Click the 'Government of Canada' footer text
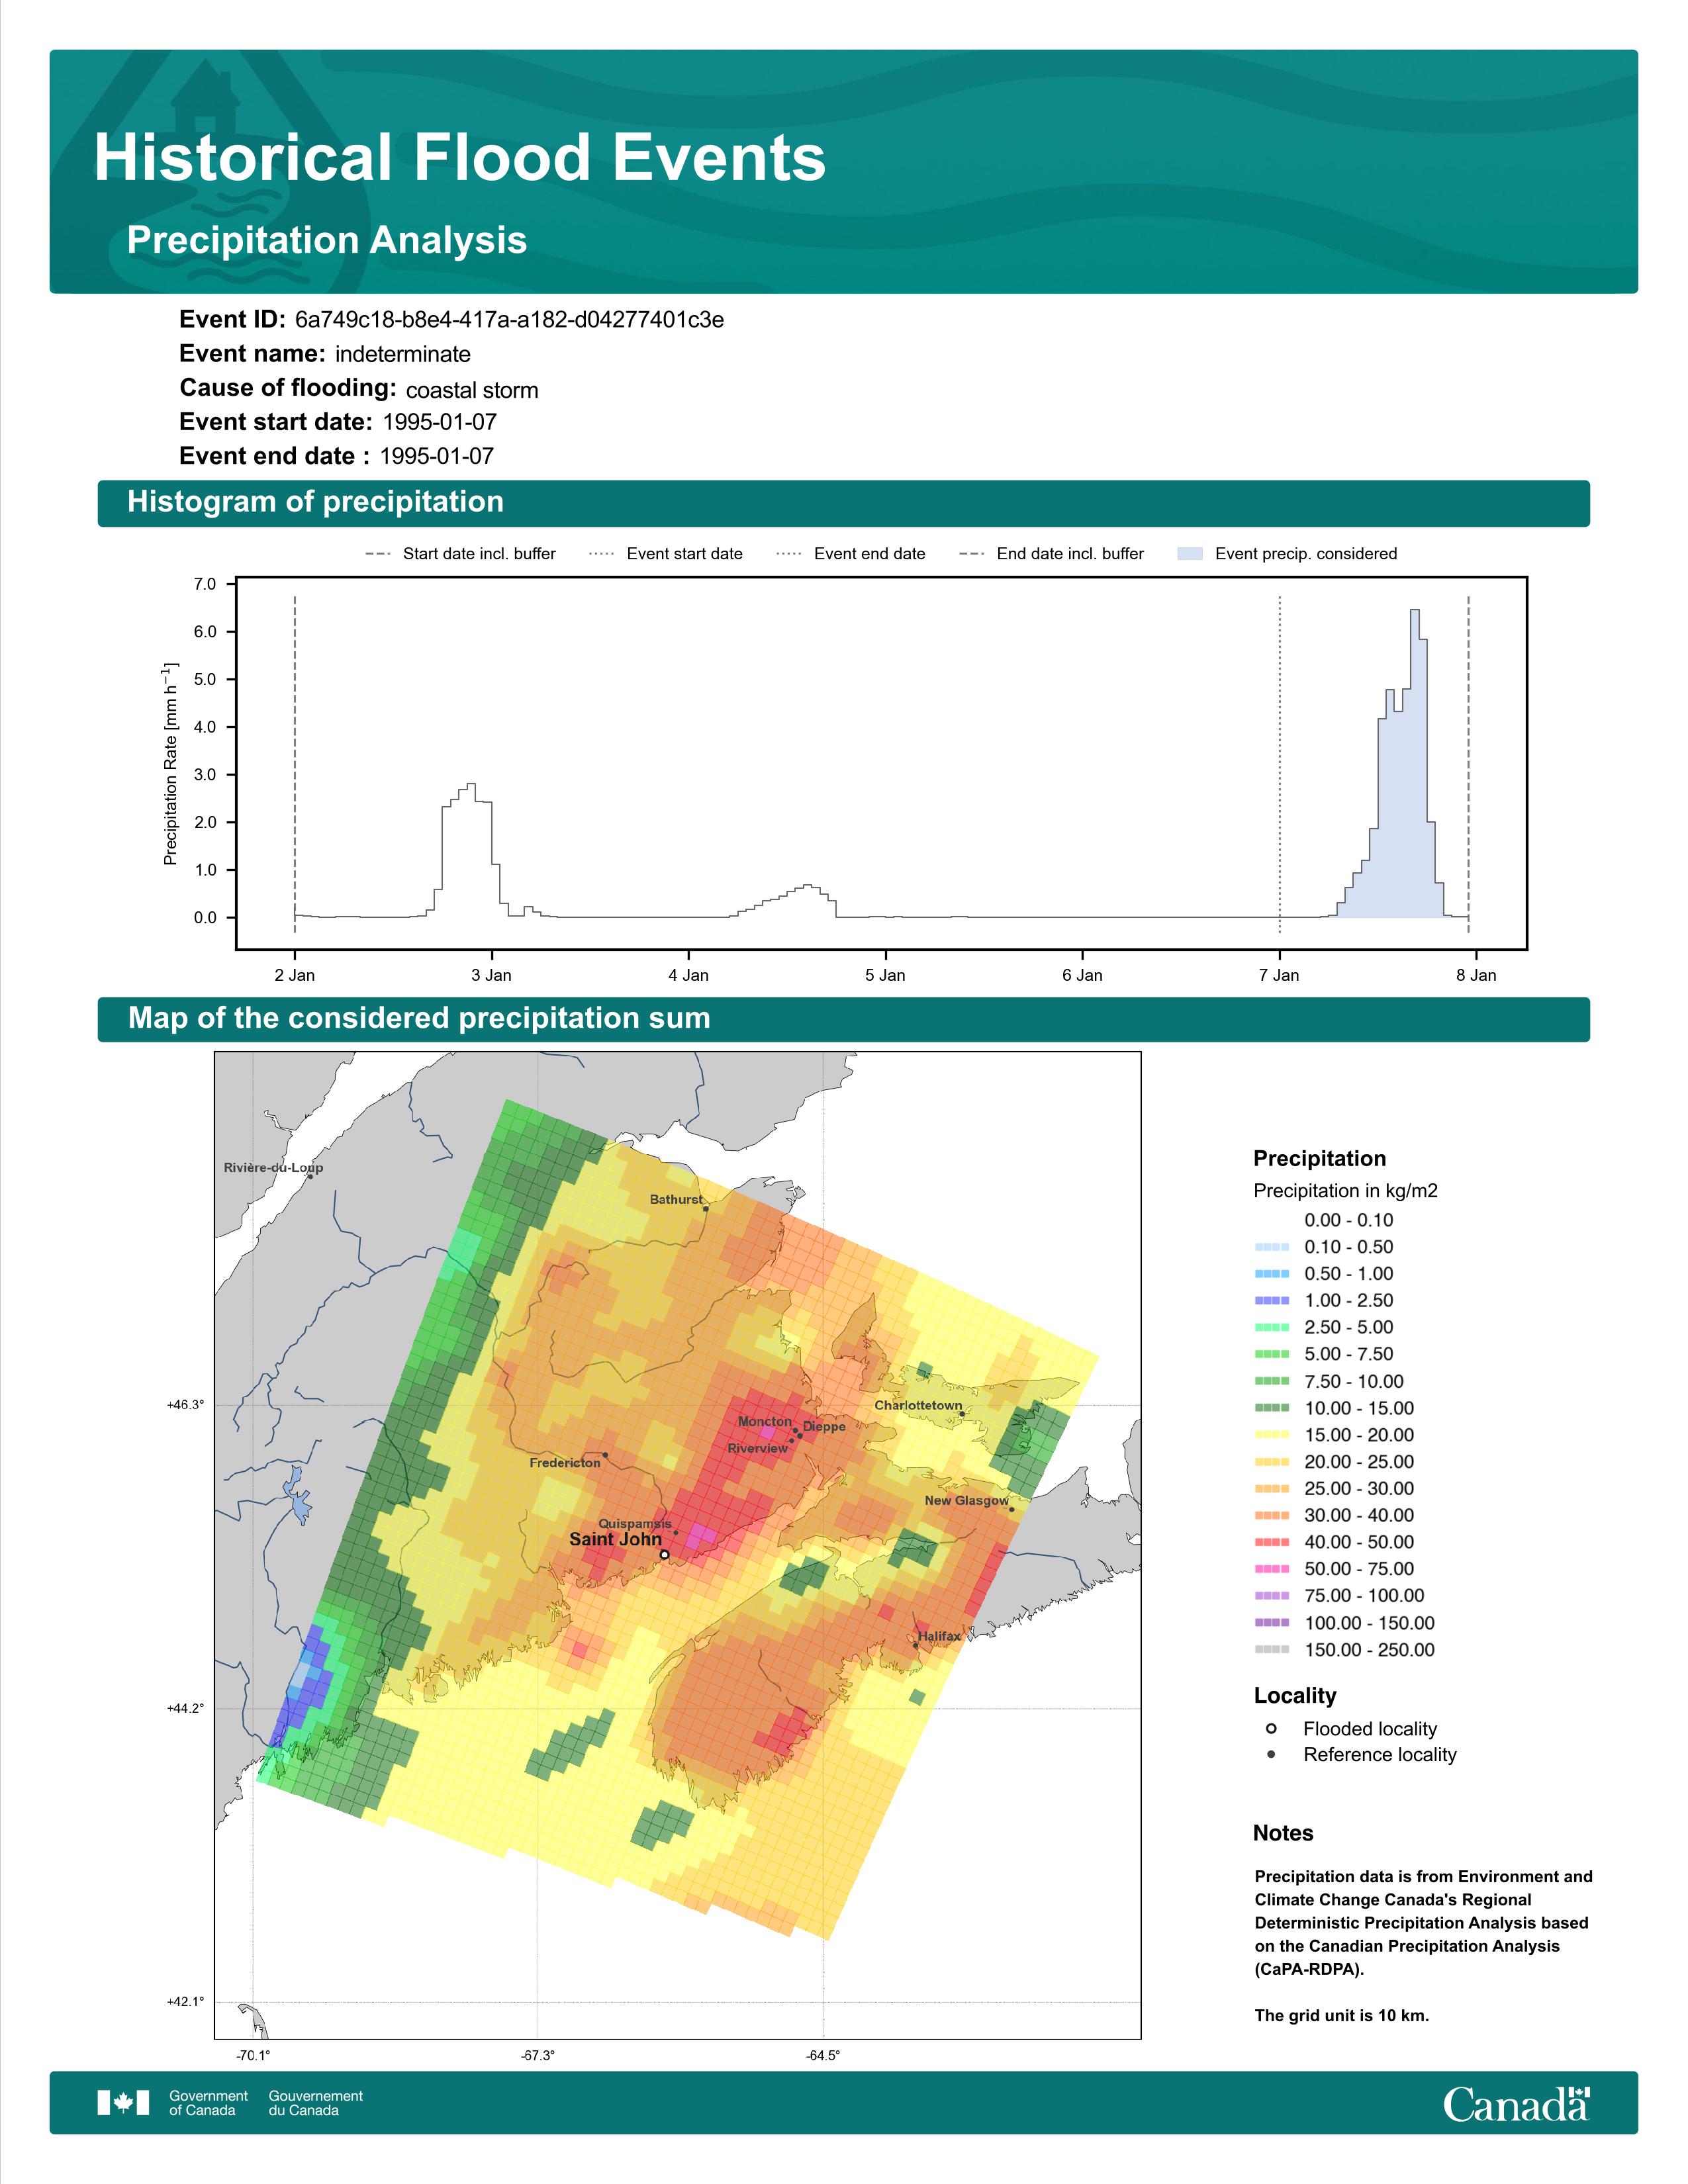 (208, 2103)
